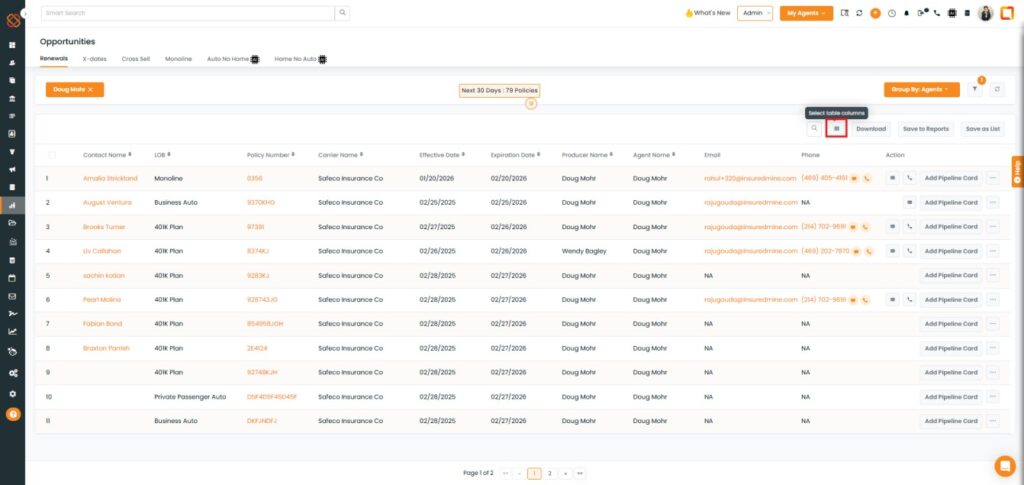Open the chat bubble widget
This screenshot has width=1024, height=485.
click(x=1004, y=465)
